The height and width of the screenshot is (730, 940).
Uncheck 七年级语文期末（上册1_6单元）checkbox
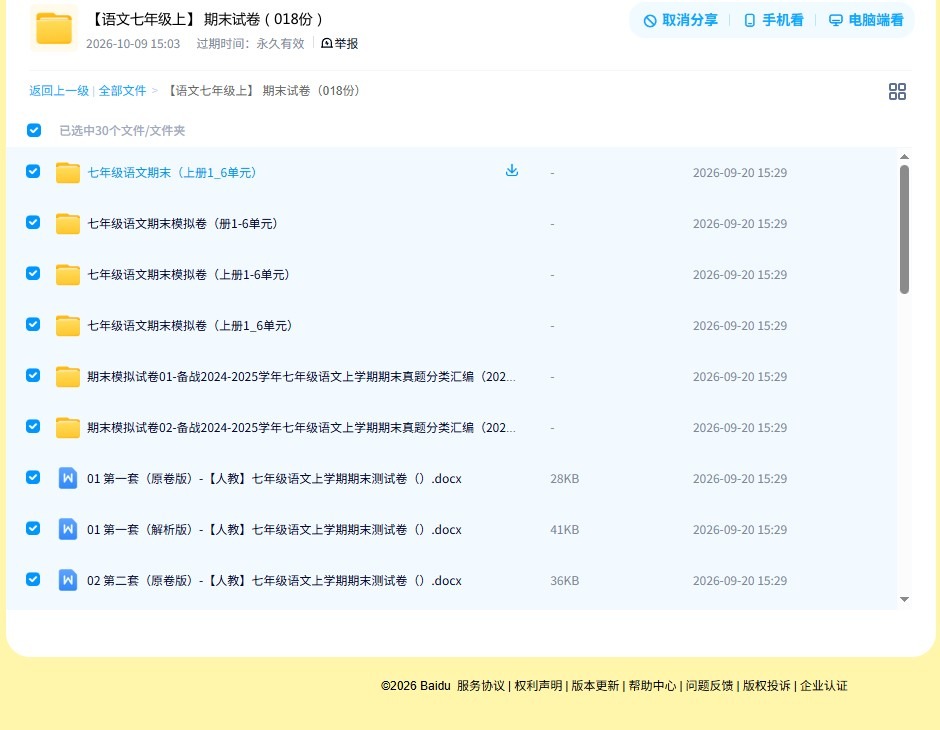33,171
